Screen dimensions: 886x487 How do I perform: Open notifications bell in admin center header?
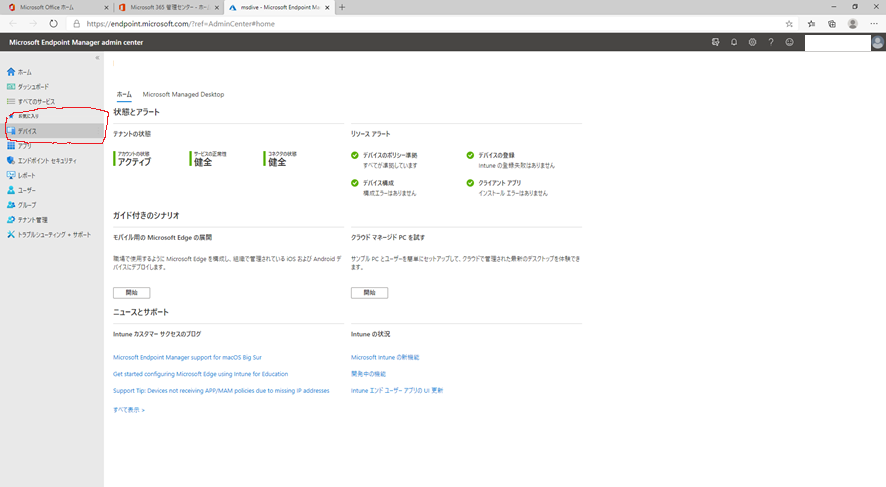pos(734,42)
